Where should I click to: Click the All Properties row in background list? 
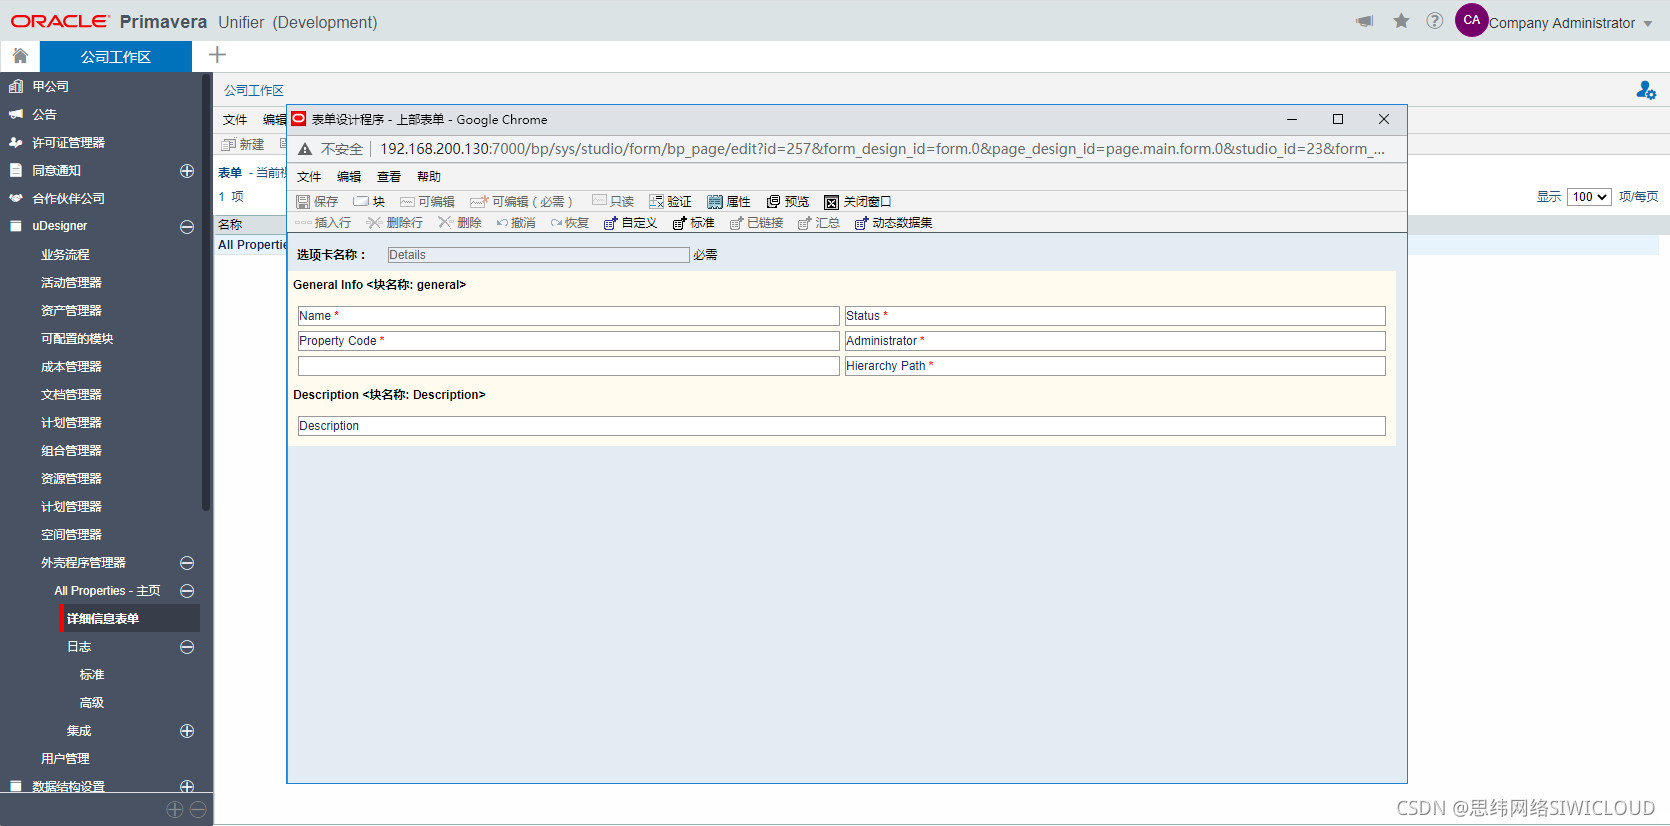[252, 245]
